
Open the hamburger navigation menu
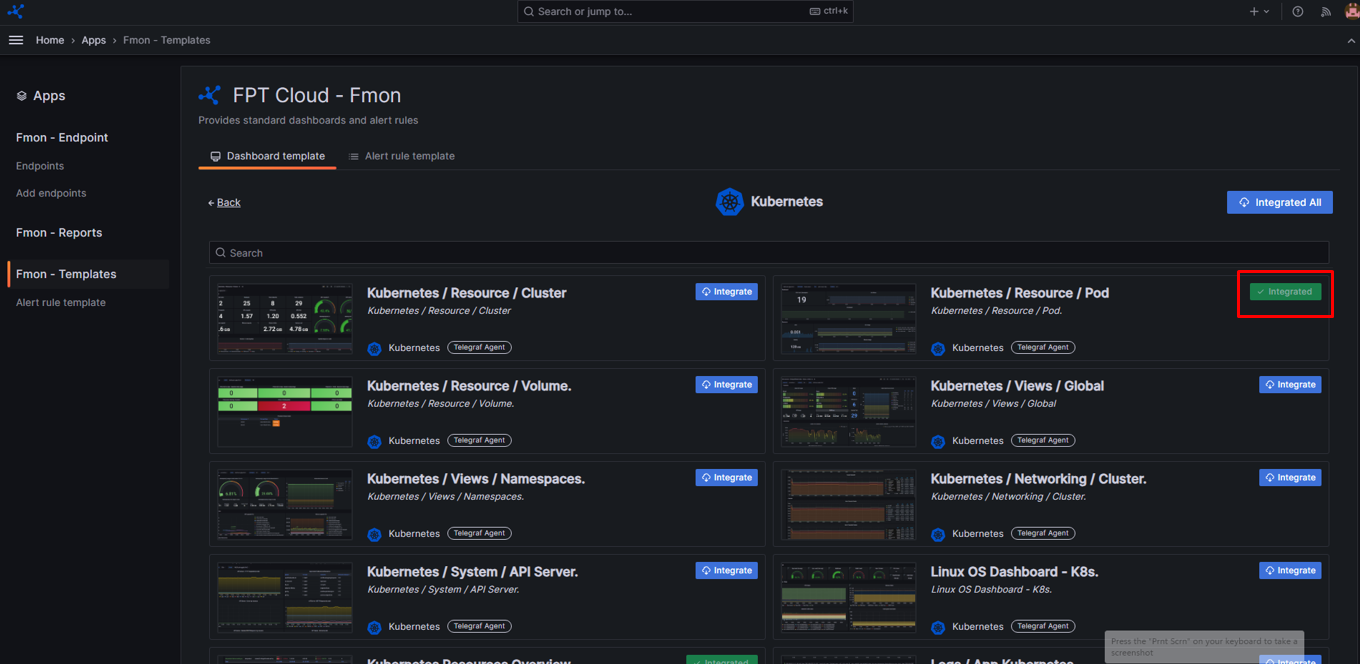click(x=16, y=40)
